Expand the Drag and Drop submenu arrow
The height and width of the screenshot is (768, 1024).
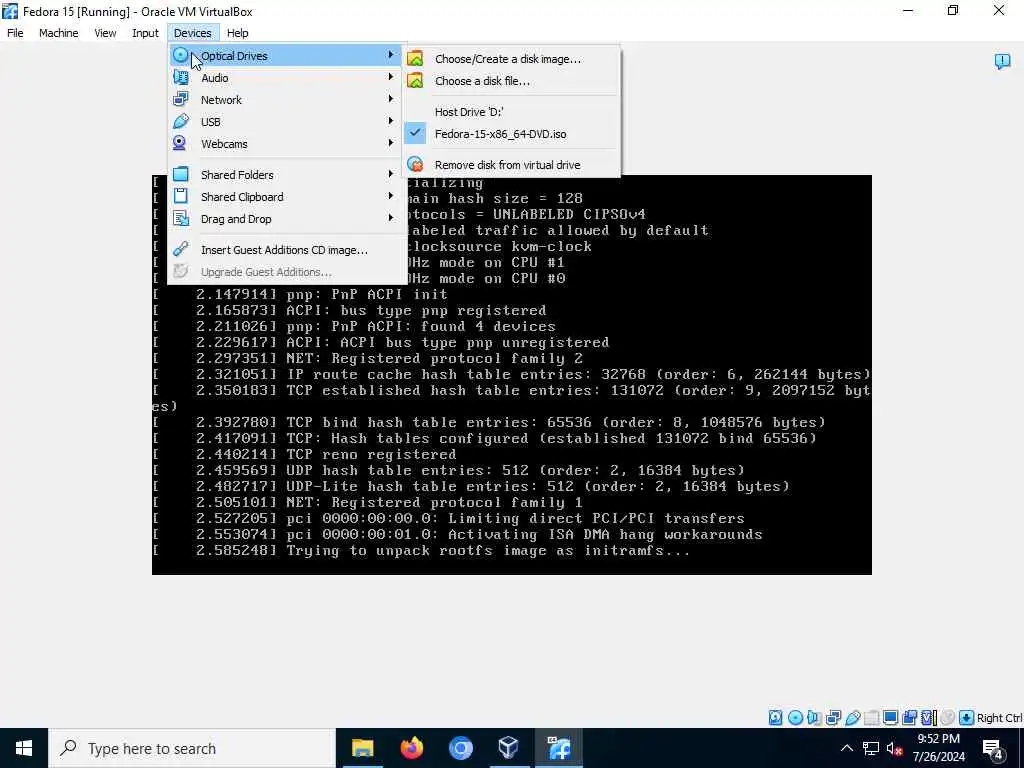coord(391,217)
